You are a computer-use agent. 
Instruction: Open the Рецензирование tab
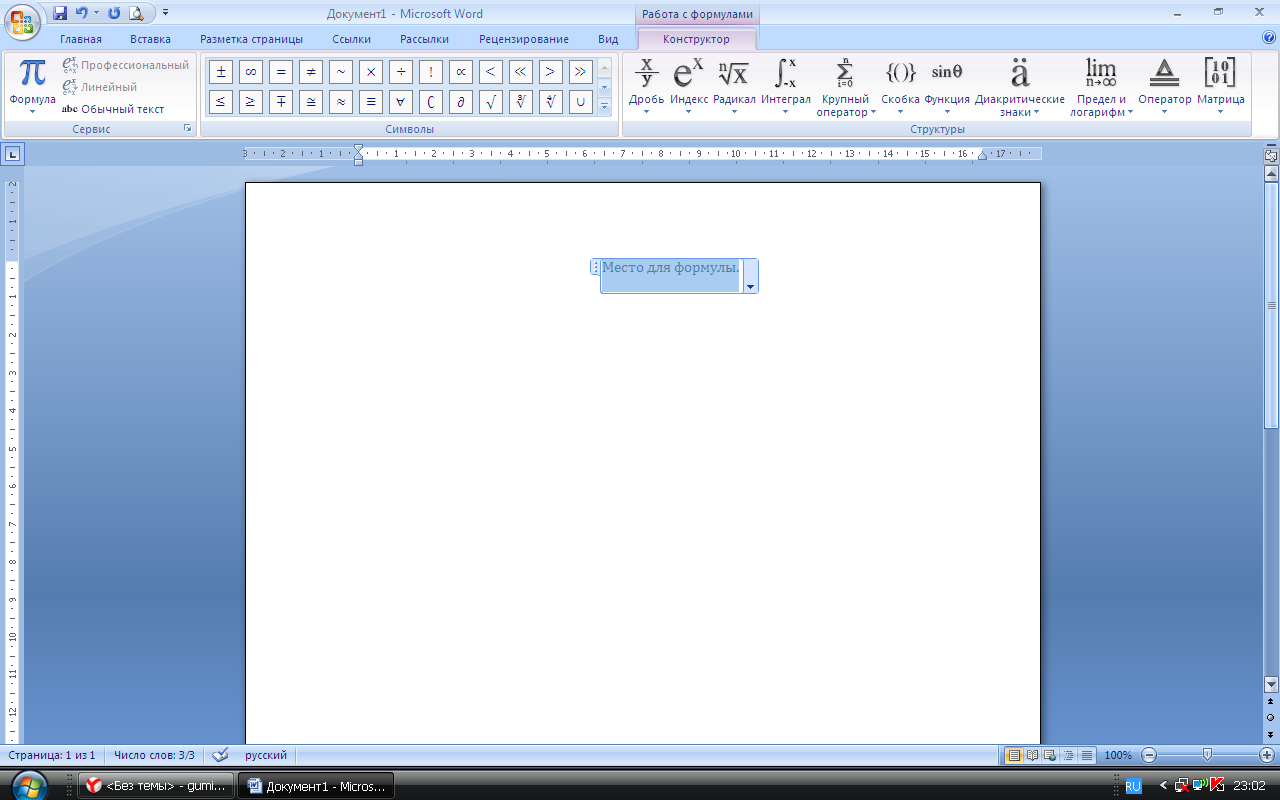click(524, 39)
